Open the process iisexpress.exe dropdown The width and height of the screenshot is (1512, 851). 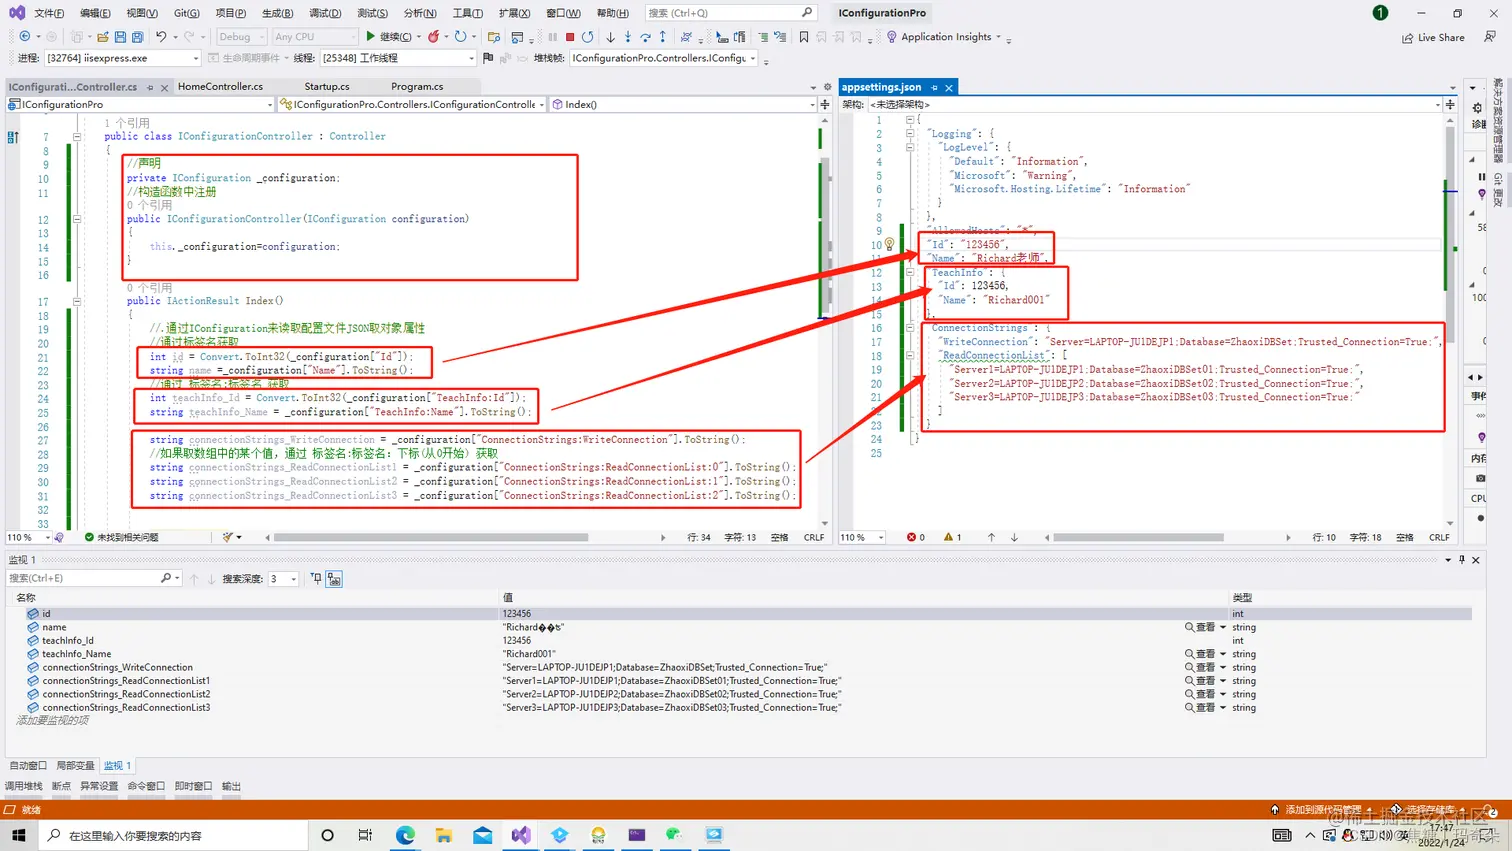(123, 58)
